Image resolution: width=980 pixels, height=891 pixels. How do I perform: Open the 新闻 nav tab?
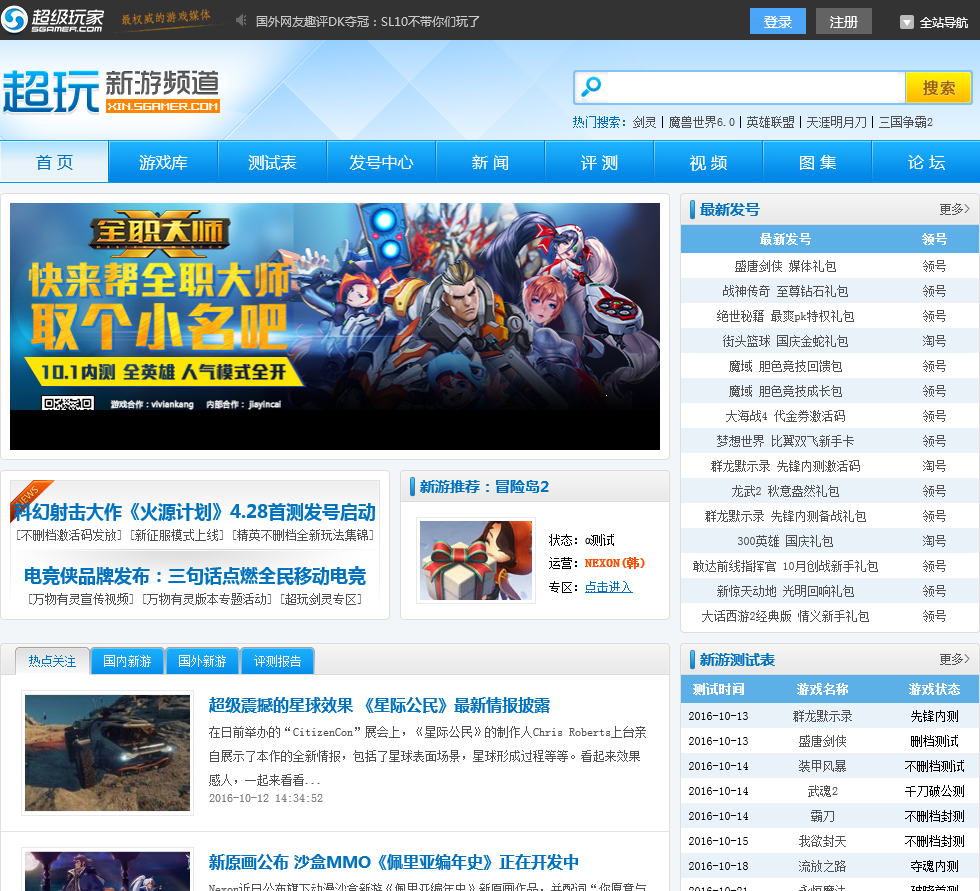490,162
